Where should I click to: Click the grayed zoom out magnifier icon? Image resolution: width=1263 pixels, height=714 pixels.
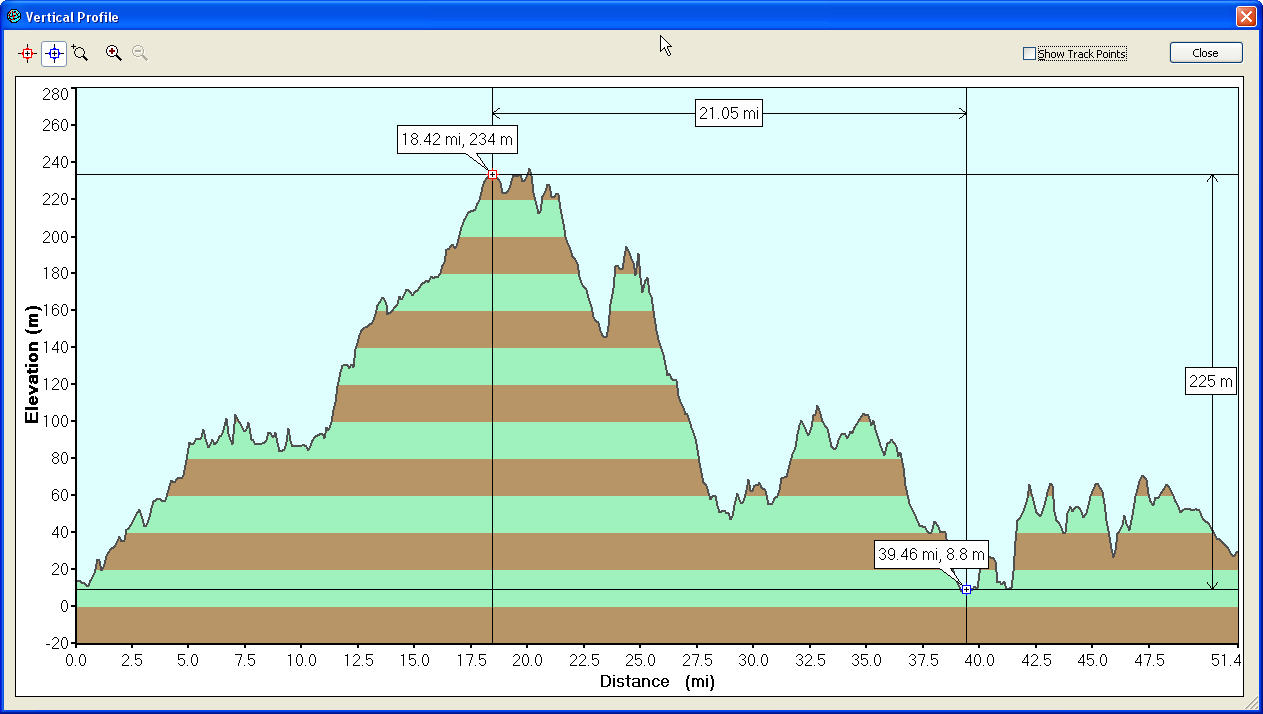click(140, 54)
